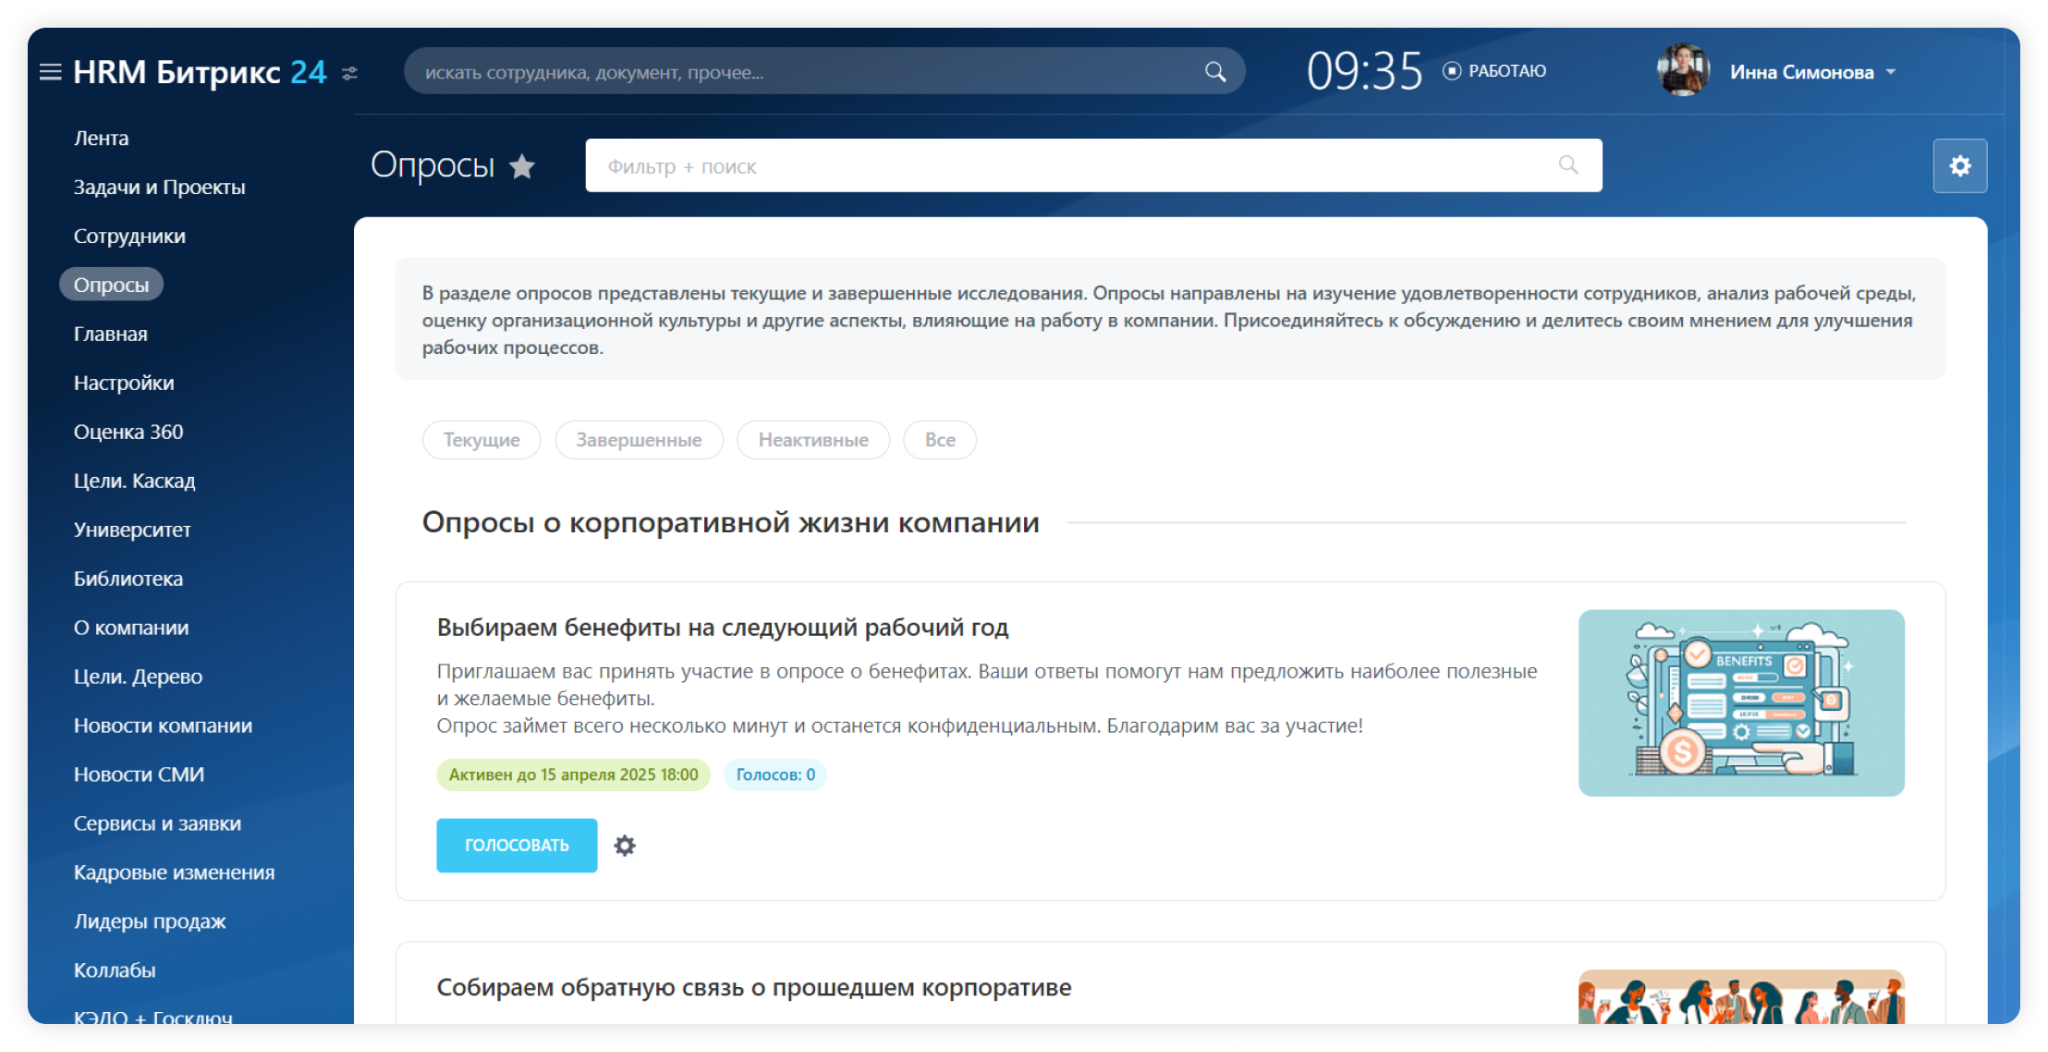The image size is (2048, 1052).
Task: Open page settings gear button
Action: [x=1960, y=166]
